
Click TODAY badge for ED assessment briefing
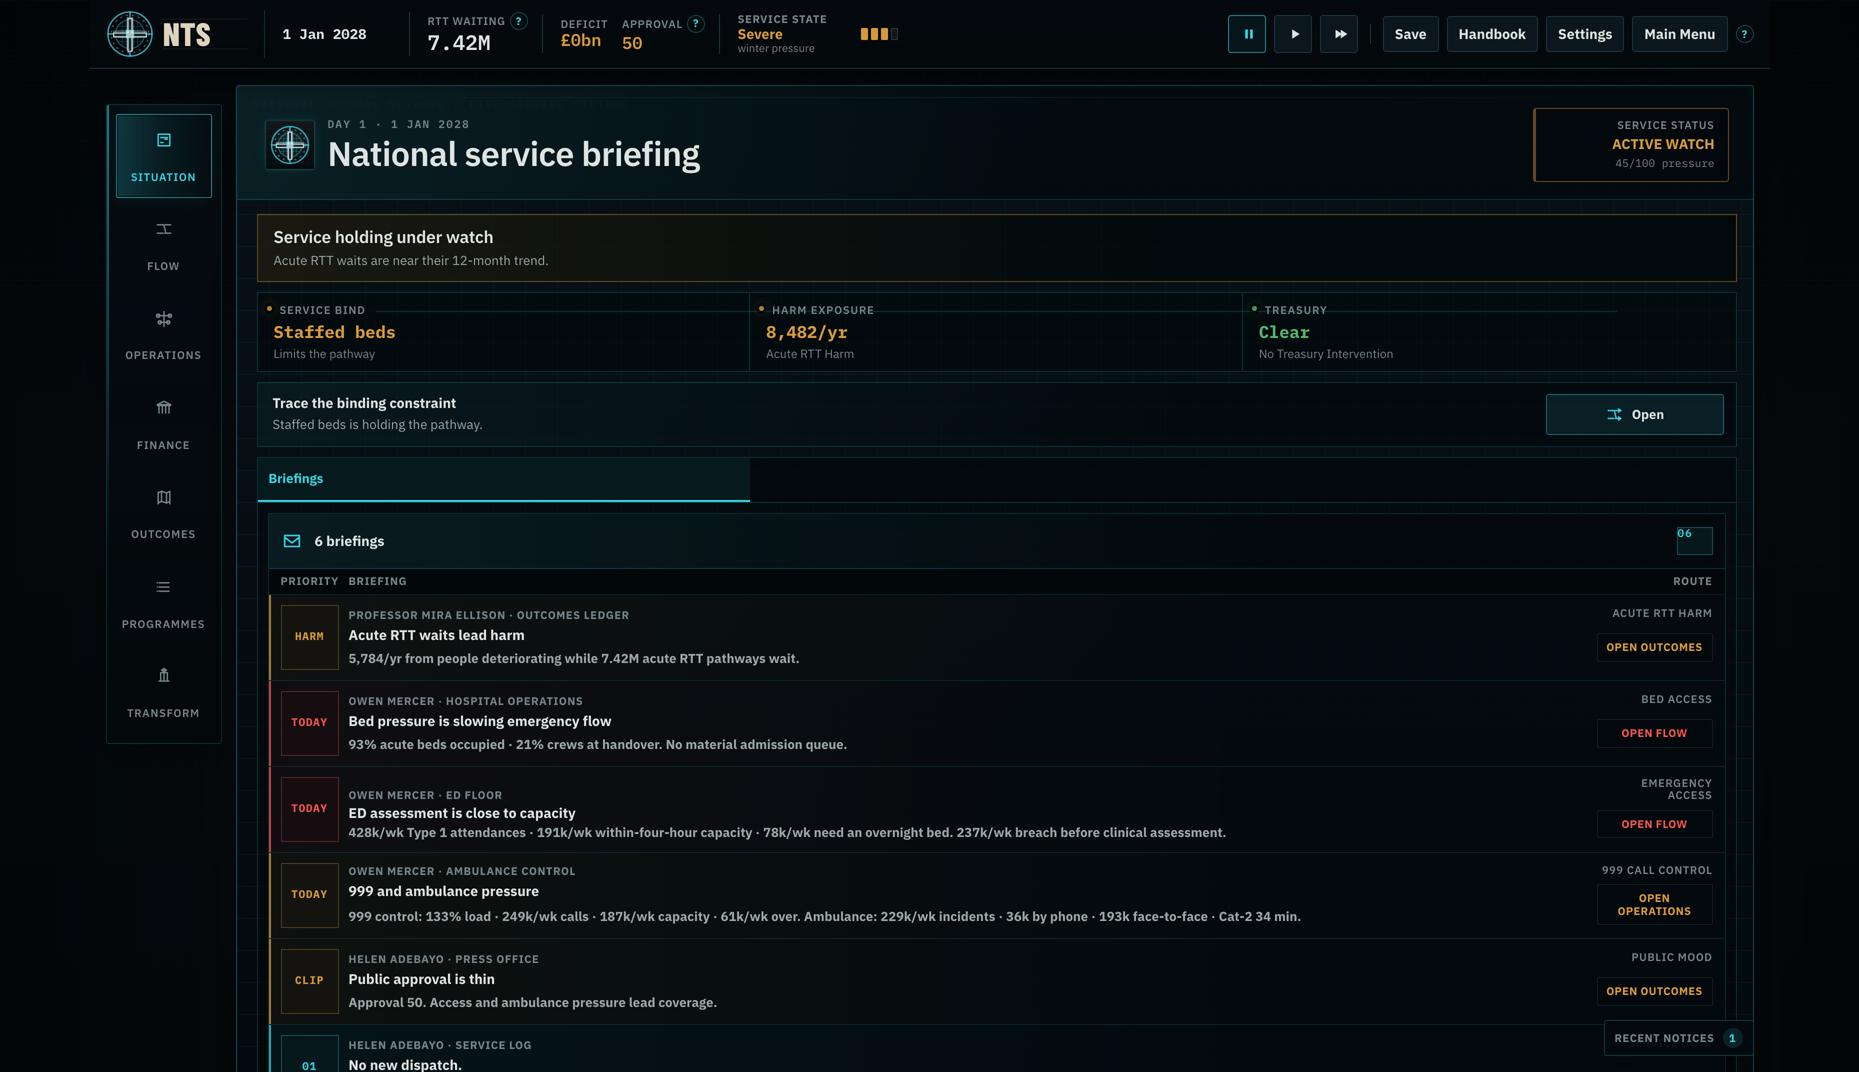tap(309, 809)
